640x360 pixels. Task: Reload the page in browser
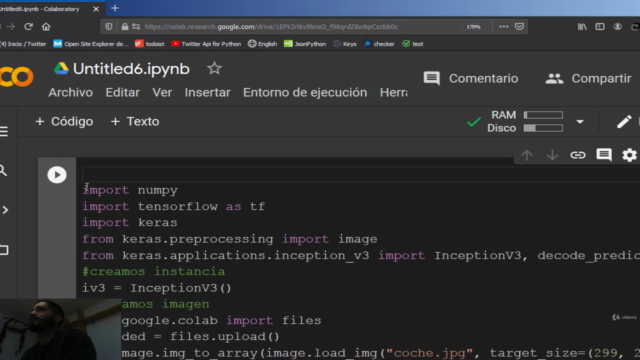coord(28,27)
